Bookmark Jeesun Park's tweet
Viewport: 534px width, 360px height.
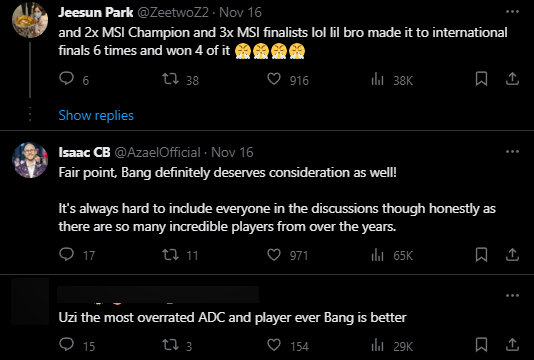[x=481, y=79]
